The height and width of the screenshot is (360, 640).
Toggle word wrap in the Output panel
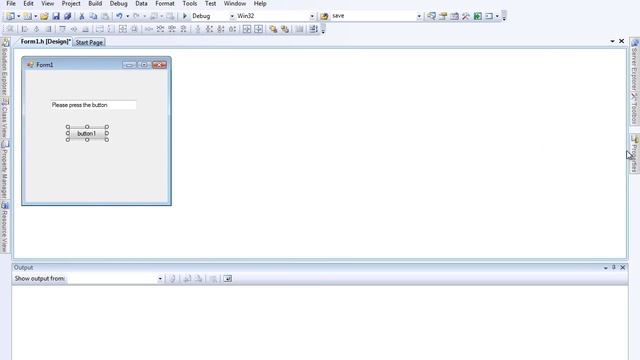(227, 279)
